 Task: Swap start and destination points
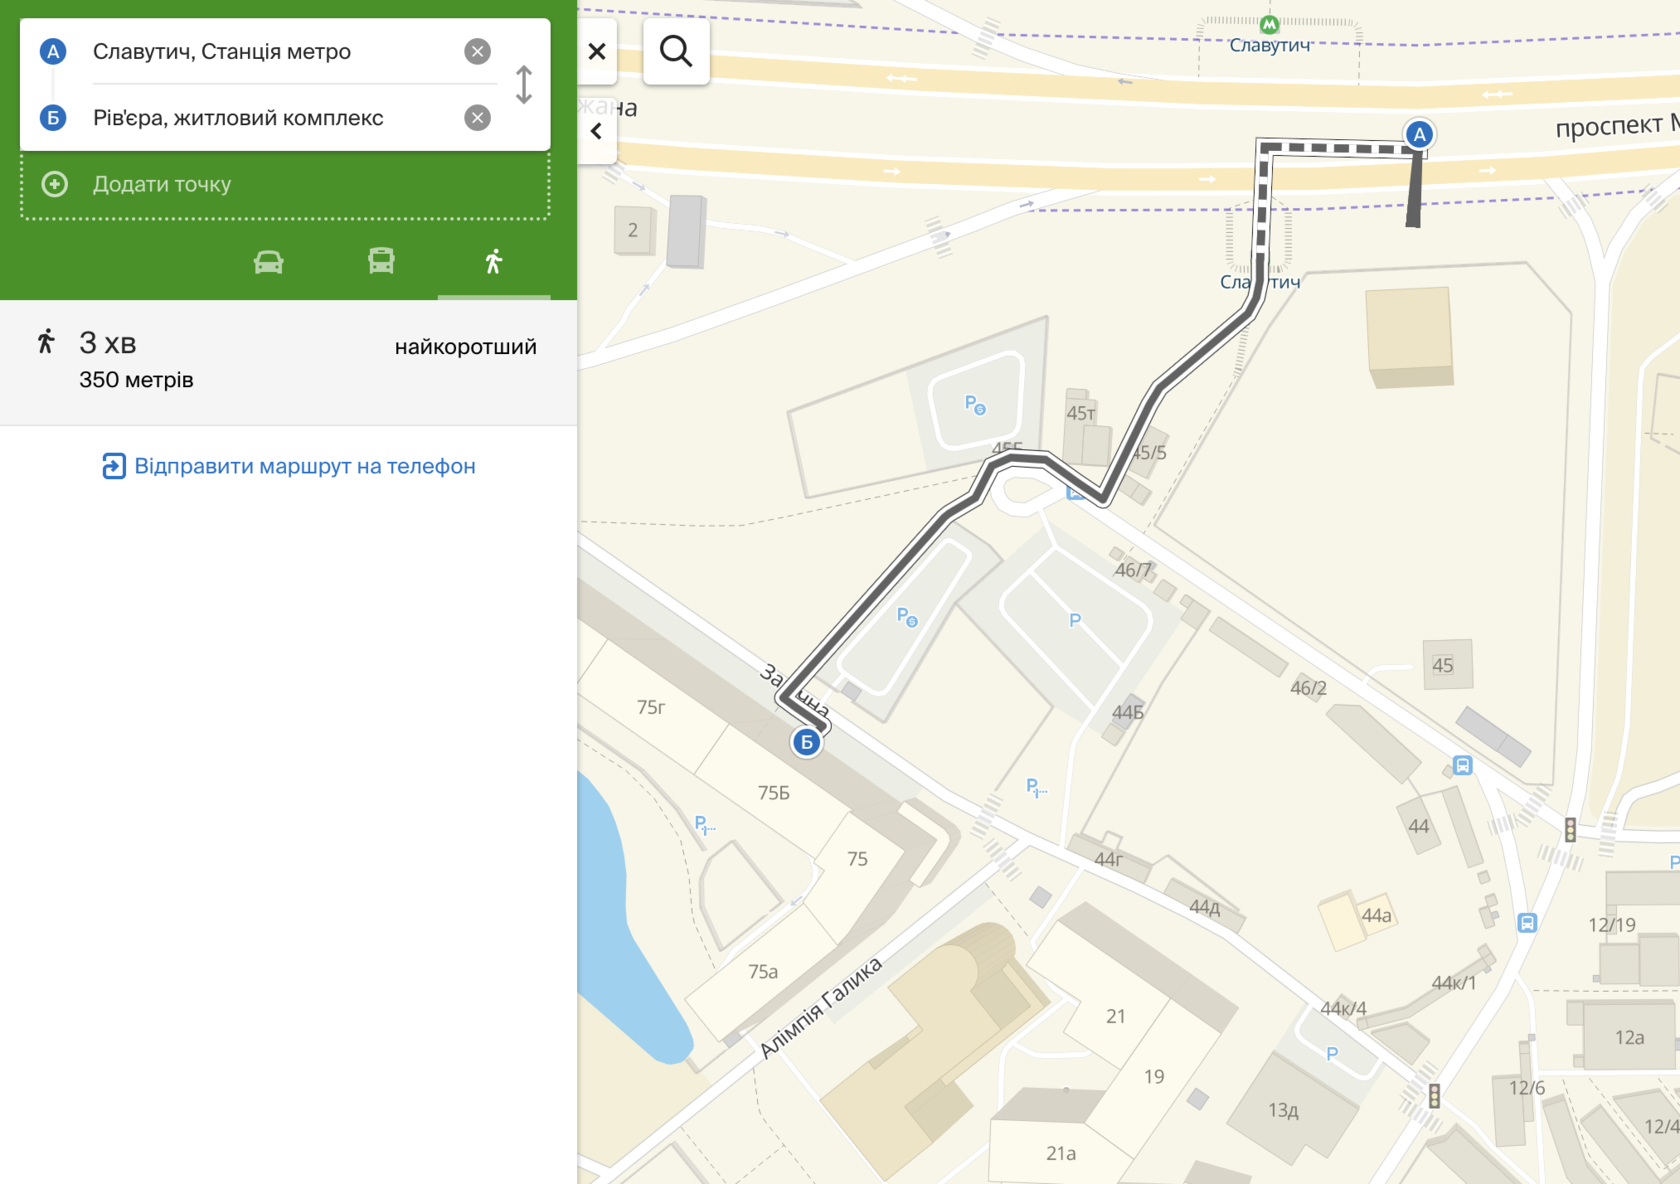click(x=523, y=85)
